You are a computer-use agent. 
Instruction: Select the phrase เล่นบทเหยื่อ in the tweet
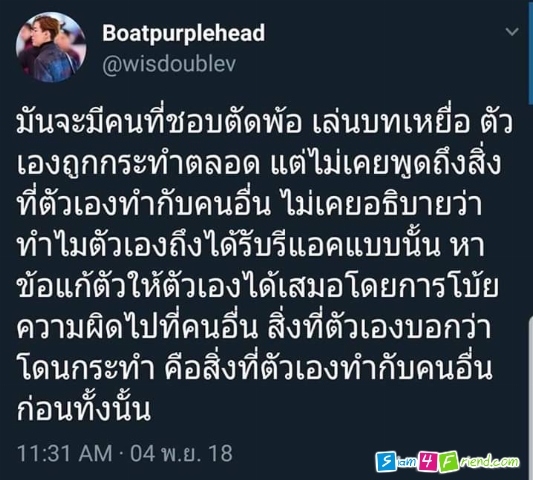pyautogui.click(x=390, y=123)
